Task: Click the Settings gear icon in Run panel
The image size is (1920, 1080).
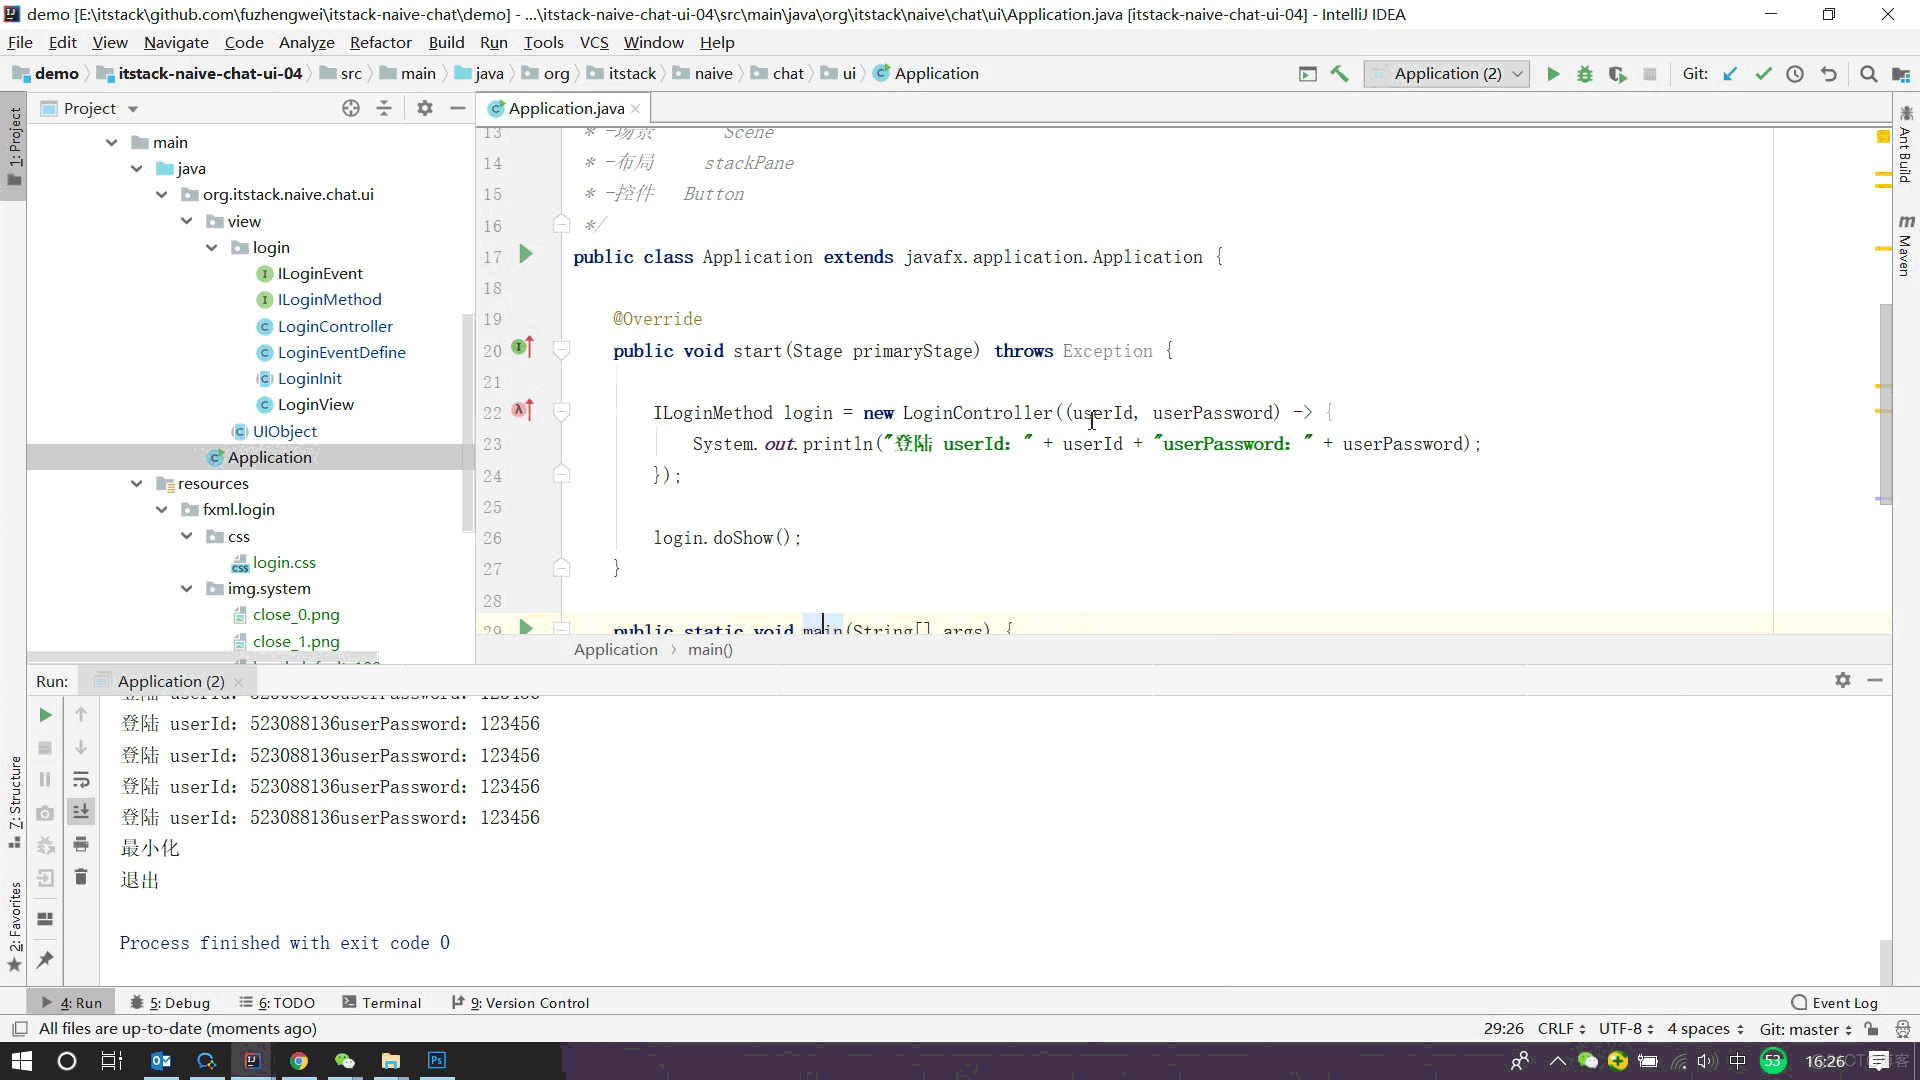Action: tap(1842, 680)
